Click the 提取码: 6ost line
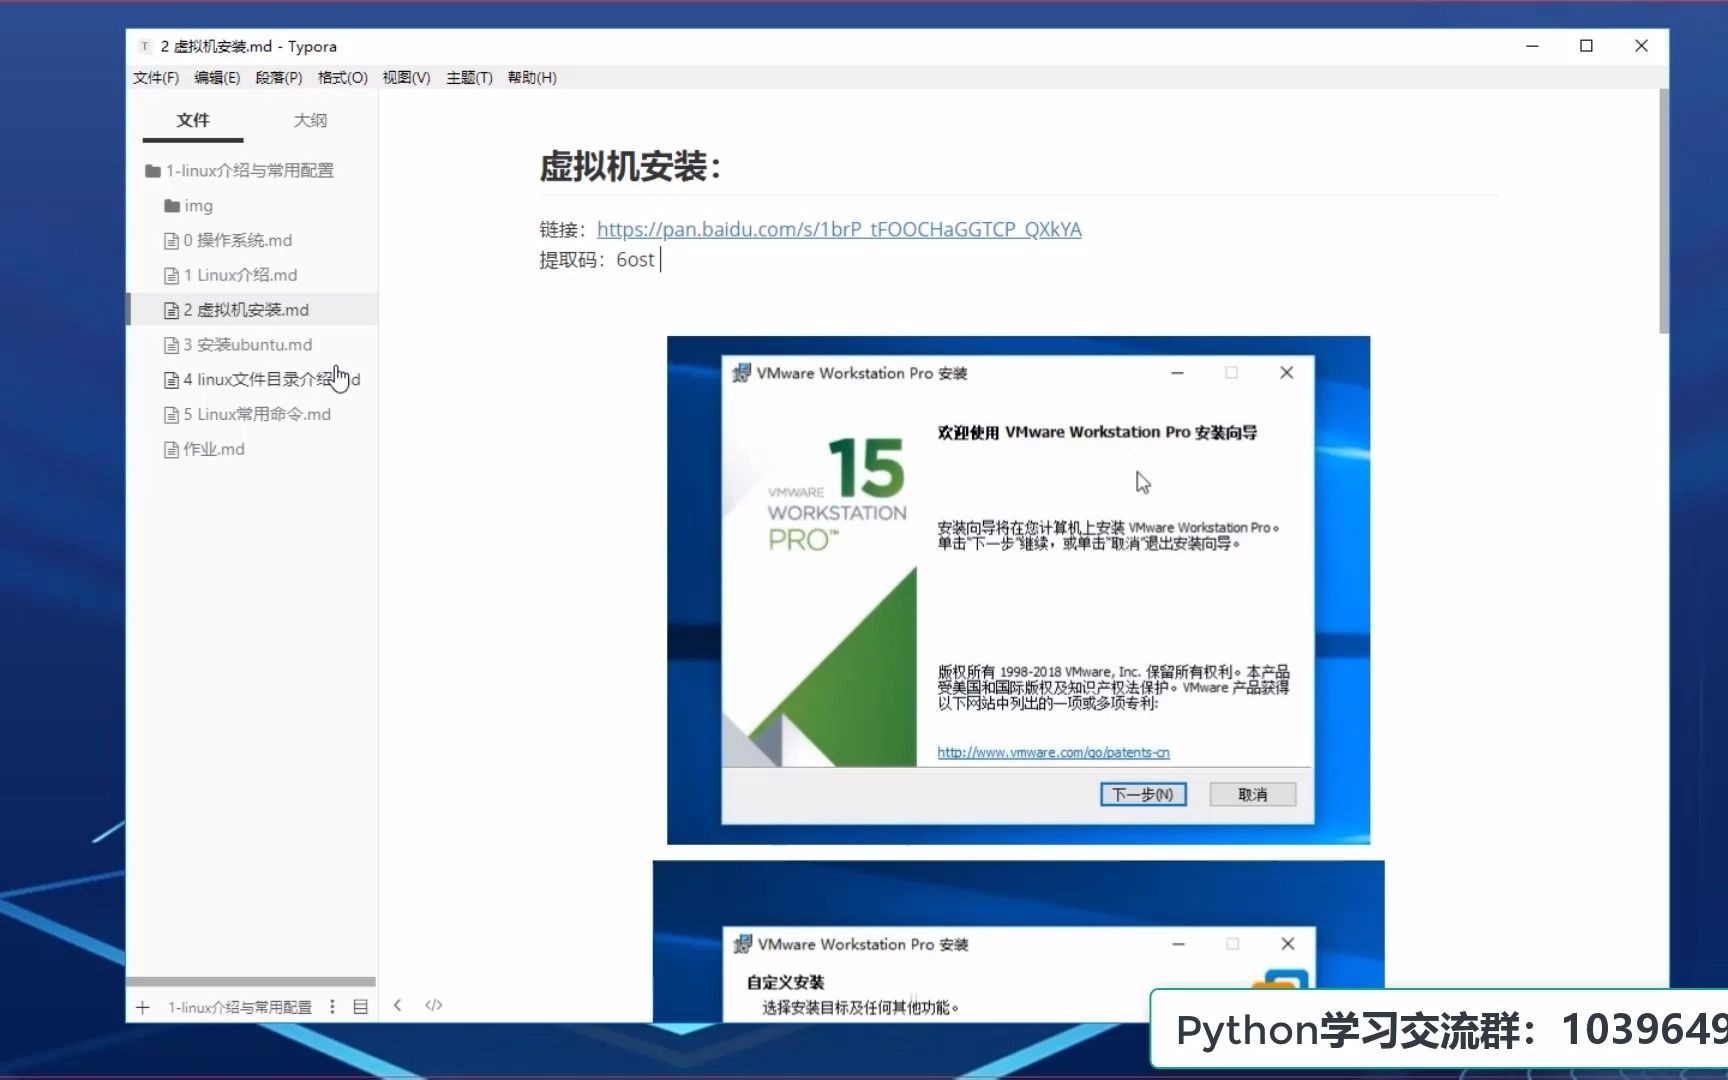The height and width of the screenshot is (1080, 1728). tap(597, 260)
